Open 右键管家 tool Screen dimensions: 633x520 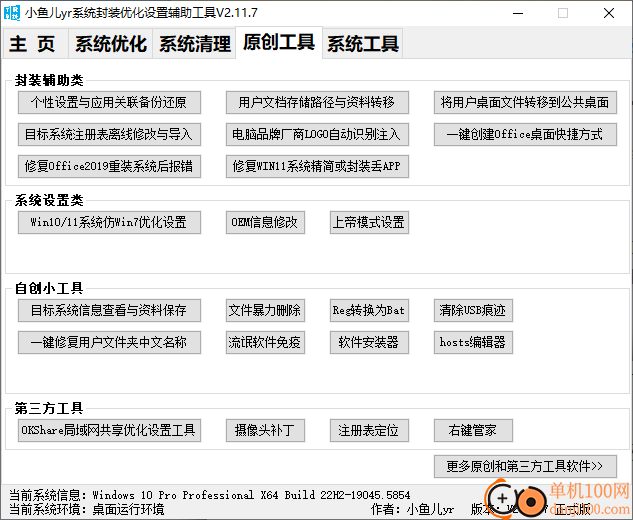pos(473,430)
